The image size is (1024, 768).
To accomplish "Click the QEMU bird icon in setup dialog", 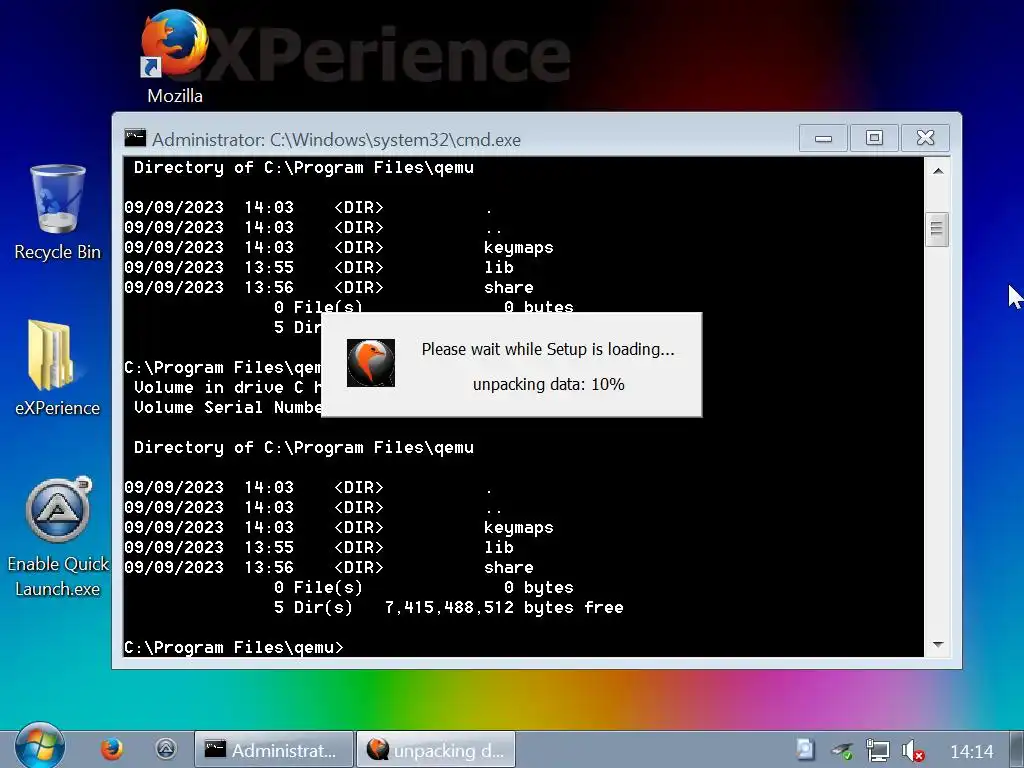I will click(370, 363).
